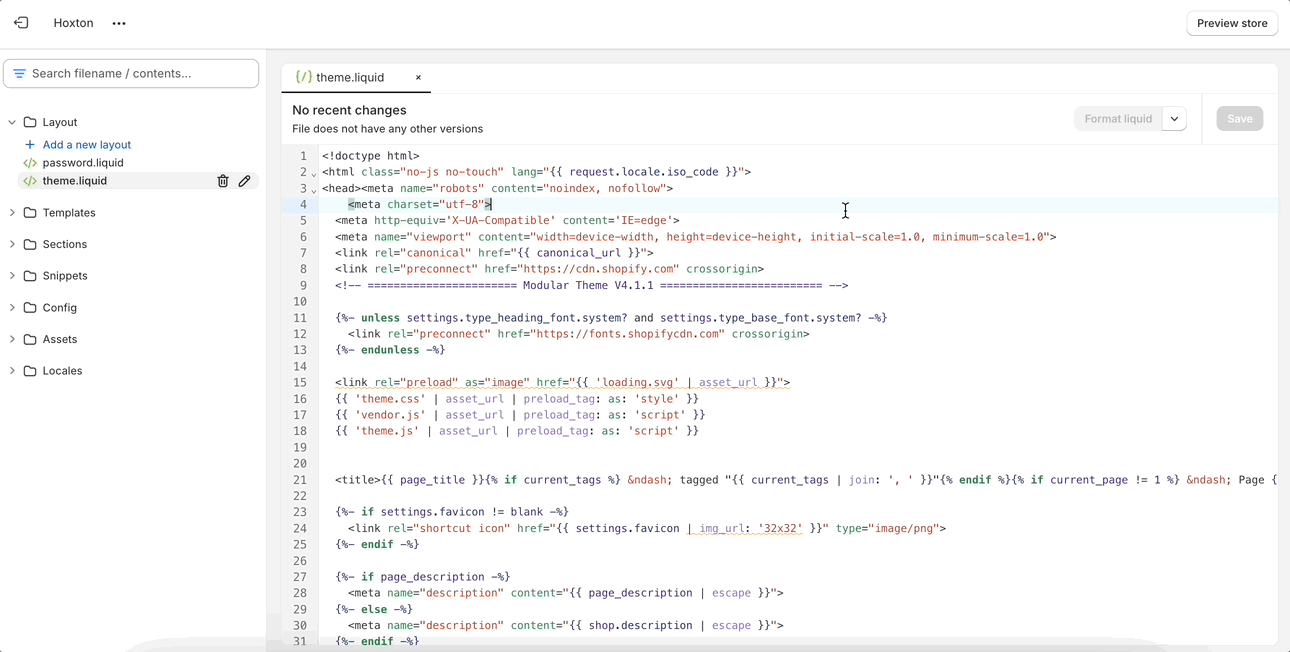The height and width of the screenshot is (652, 1290).
Task: Click the title tag line 21
Action: [806, 480]
